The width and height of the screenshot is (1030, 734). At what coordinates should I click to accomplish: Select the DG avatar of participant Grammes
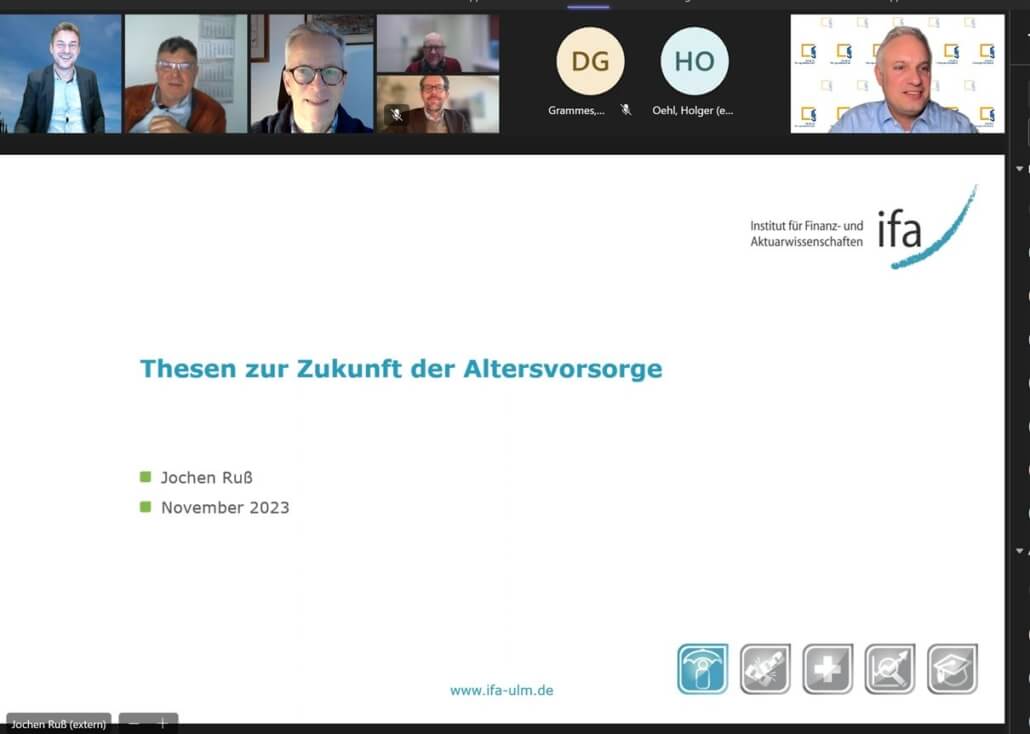click(590, 62)
